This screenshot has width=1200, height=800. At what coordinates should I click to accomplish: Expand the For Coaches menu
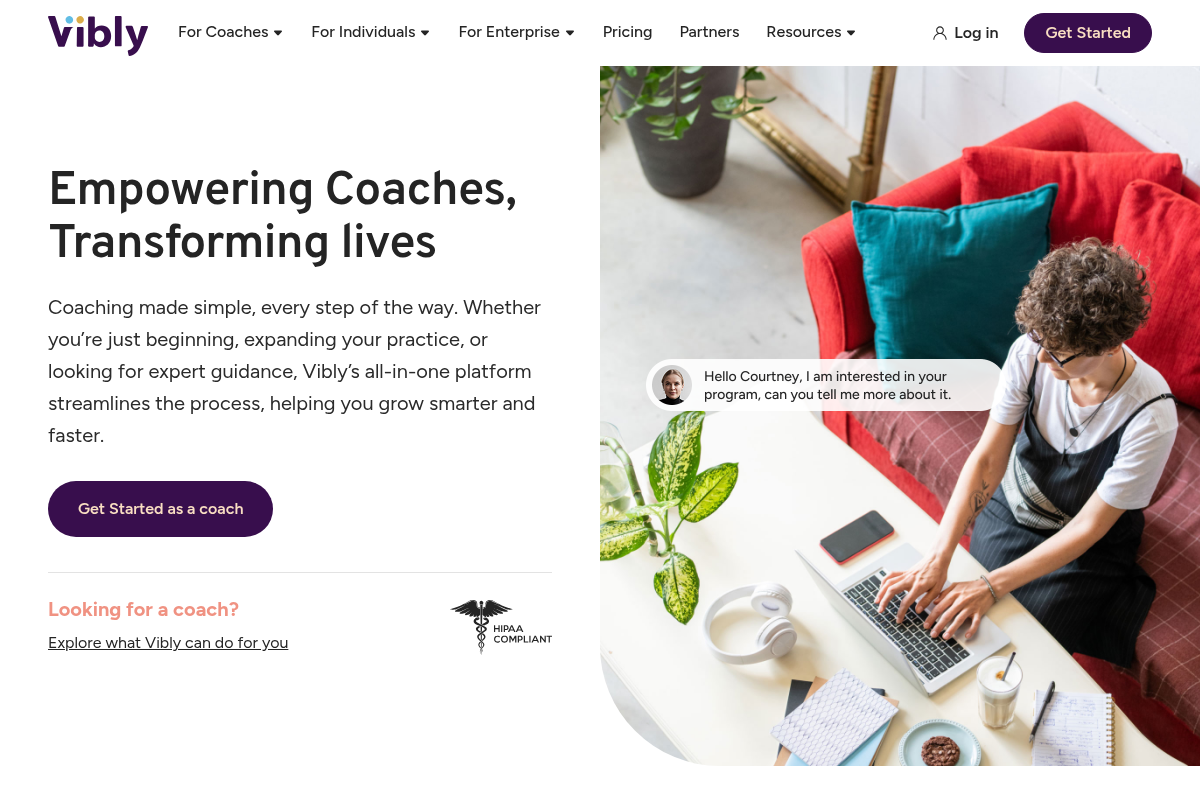tap(223, 32)
